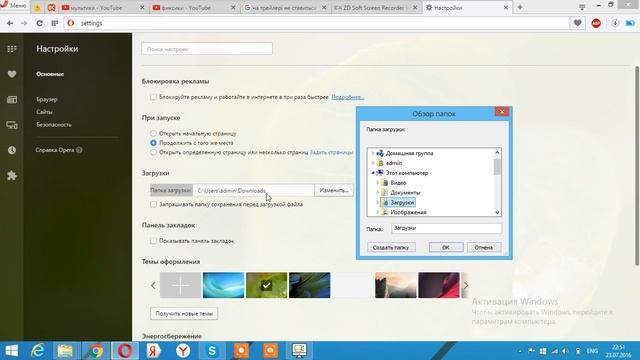Select Продолжить с того же места option
The width and height of the screenshot is (640, 360).
(153, 143)
